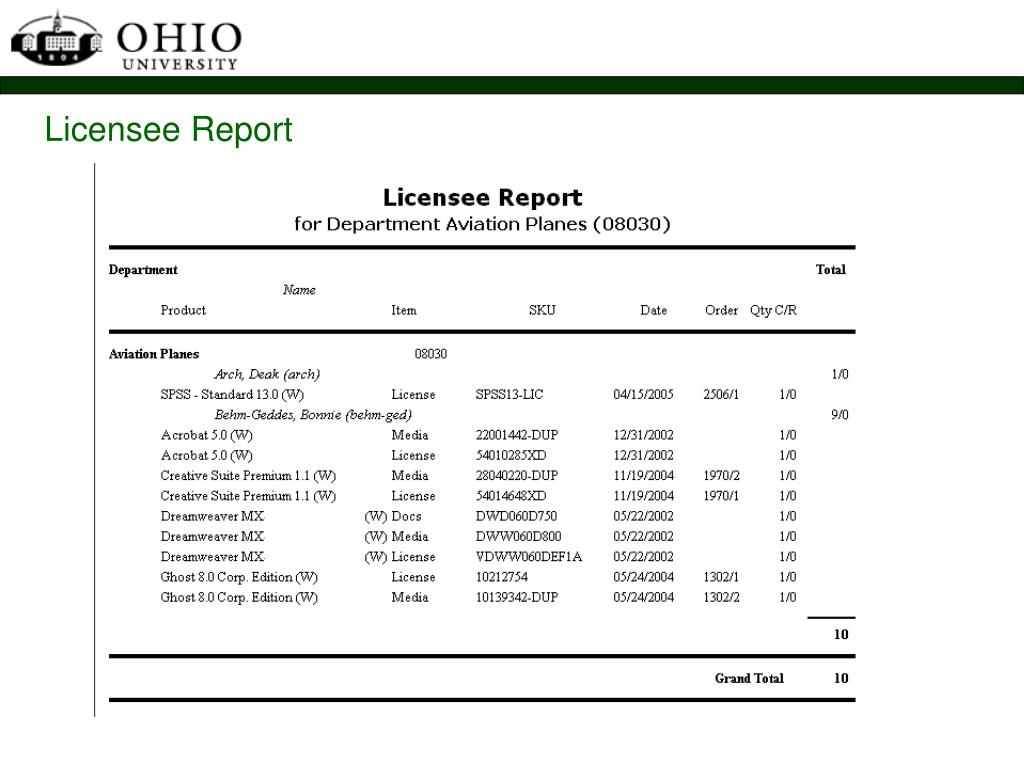
Task: Select SKU "10212754"
Action: (502, 577)
